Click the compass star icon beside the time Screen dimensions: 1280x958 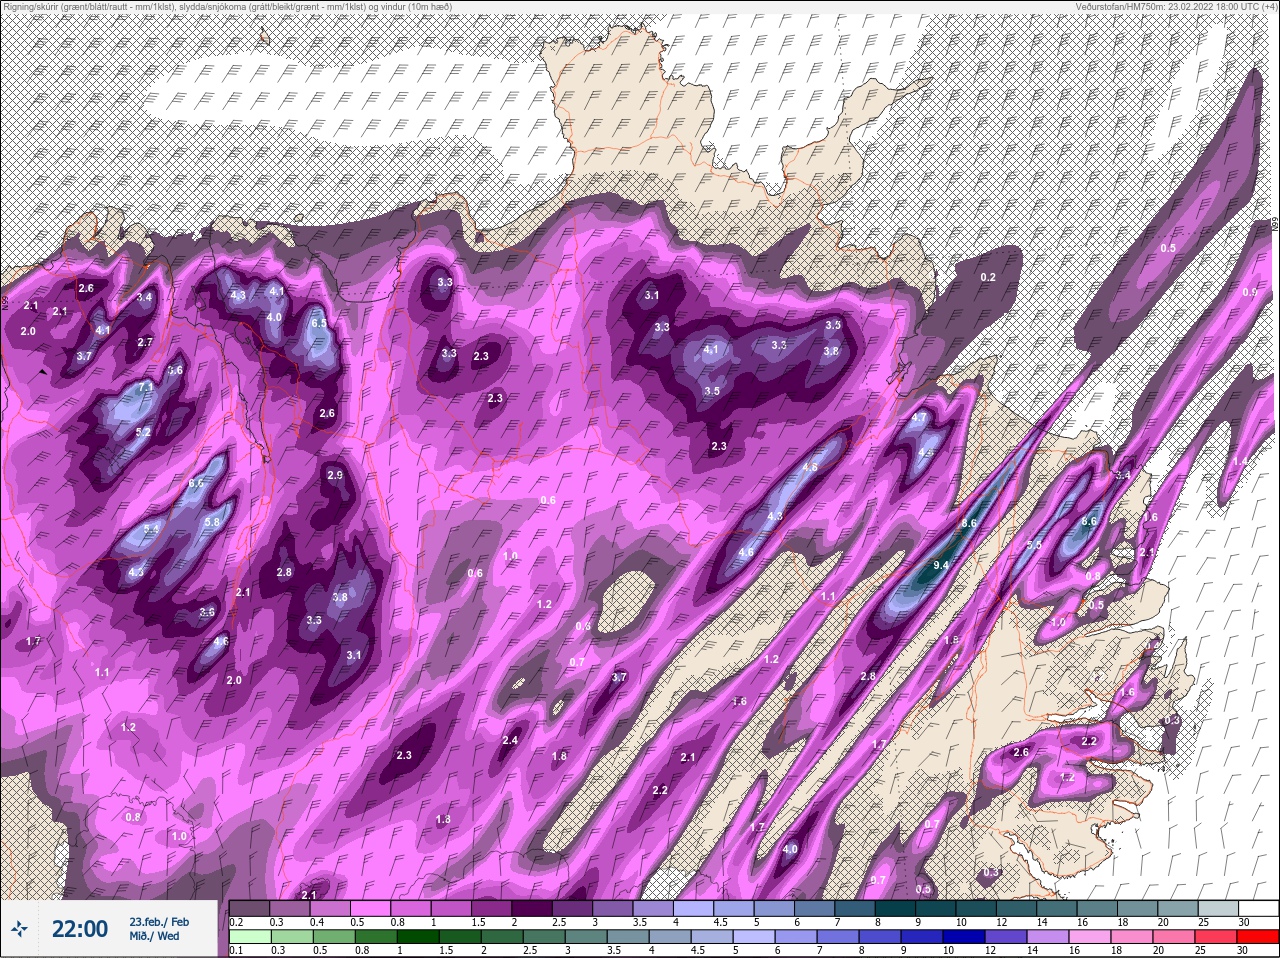point(19,929)
